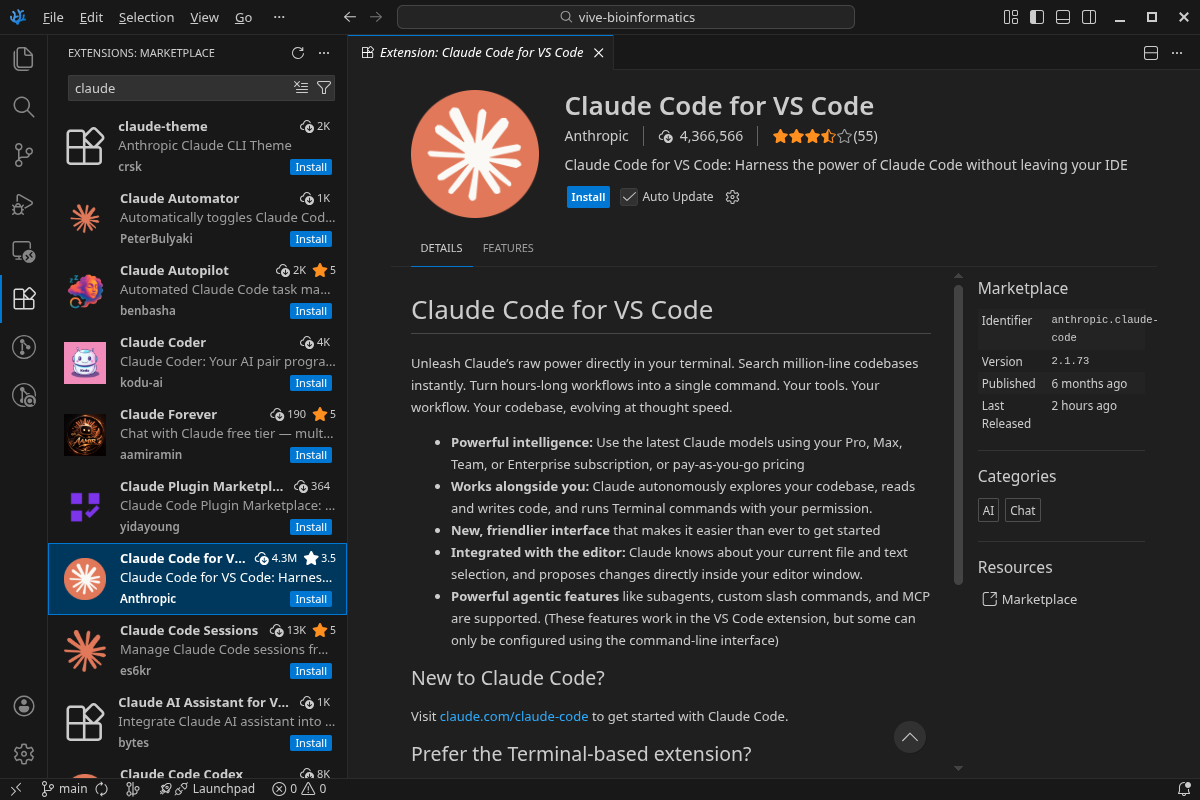Viewport: 1200px width, 800px height.
Task: Click the scroll-to-top arrow button
Action: [x=909, y=737]
